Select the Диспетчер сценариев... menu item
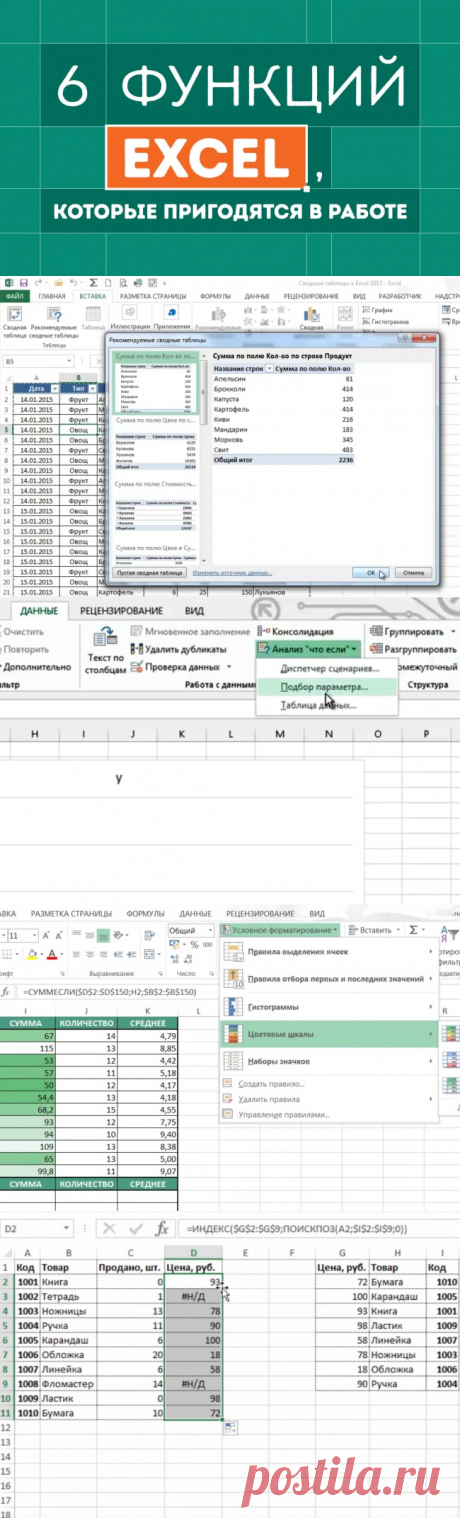Viewport: 460px width, 1518px height. pos(325,668)
